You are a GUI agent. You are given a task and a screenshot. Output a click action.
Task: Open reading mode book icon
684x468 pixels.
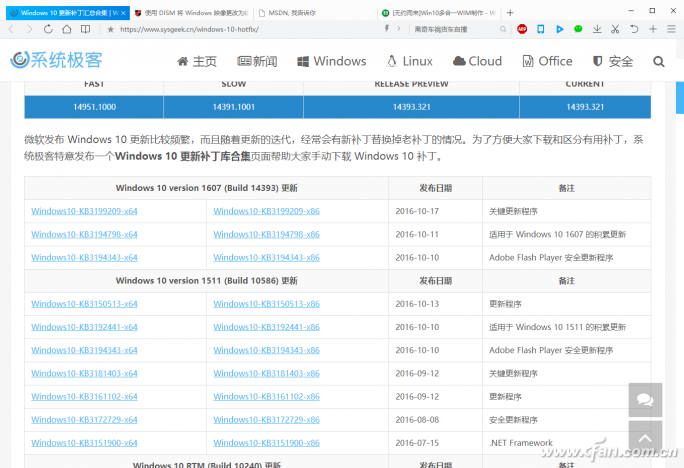[86, 29]
